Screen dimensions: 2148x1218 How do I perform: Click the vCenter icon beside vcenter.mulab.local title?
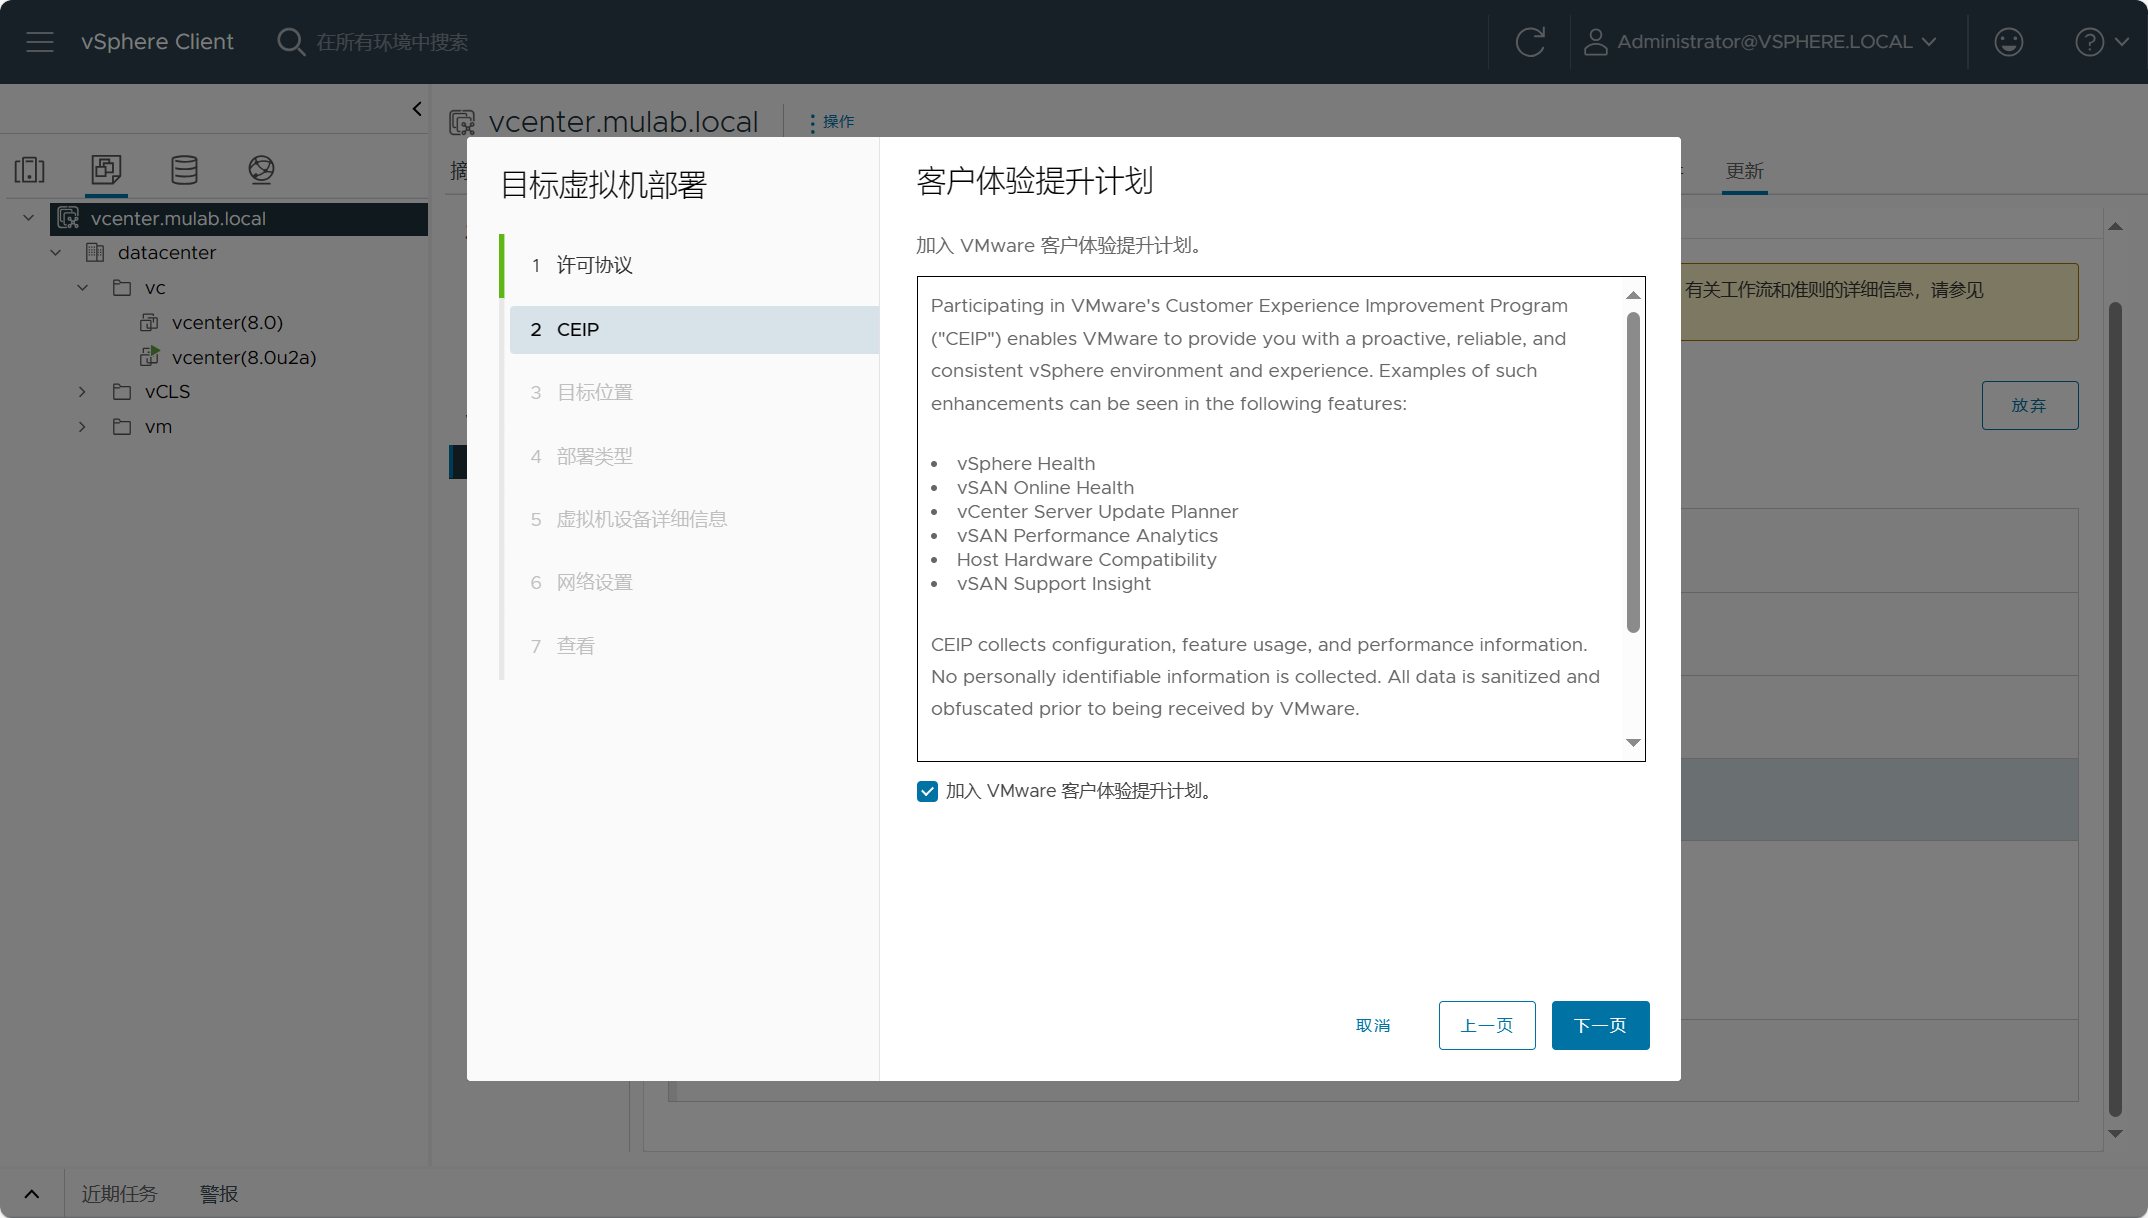click(462, 122)
